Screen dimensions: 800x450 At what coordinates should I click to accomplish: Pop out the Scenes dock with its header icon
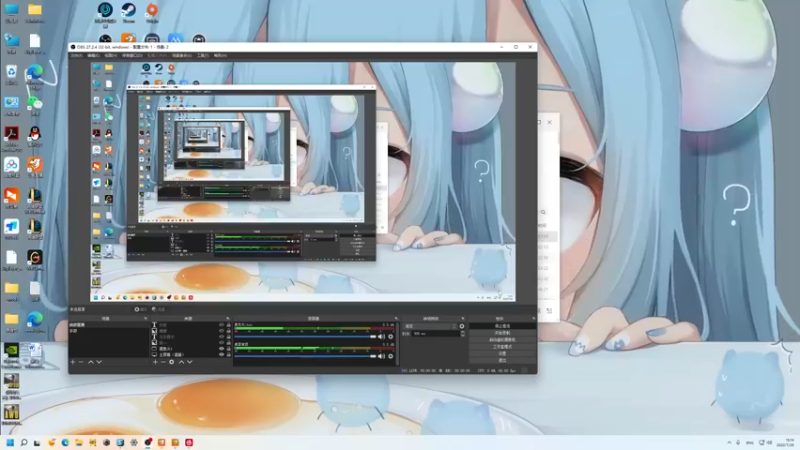click(145, 318)
